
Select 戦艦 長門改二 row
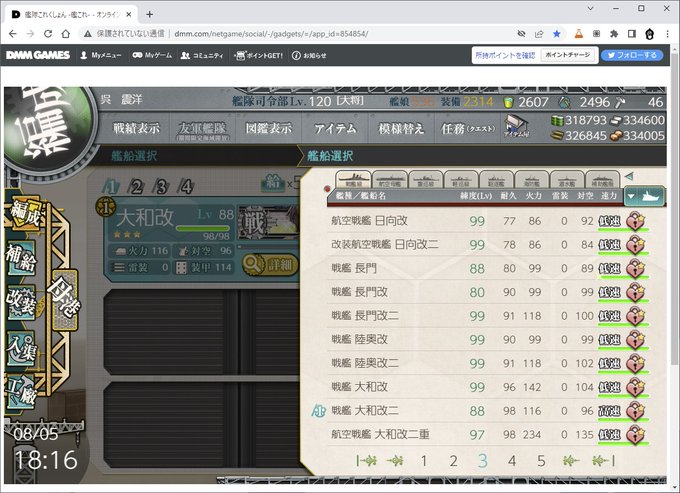coord(489,316)
